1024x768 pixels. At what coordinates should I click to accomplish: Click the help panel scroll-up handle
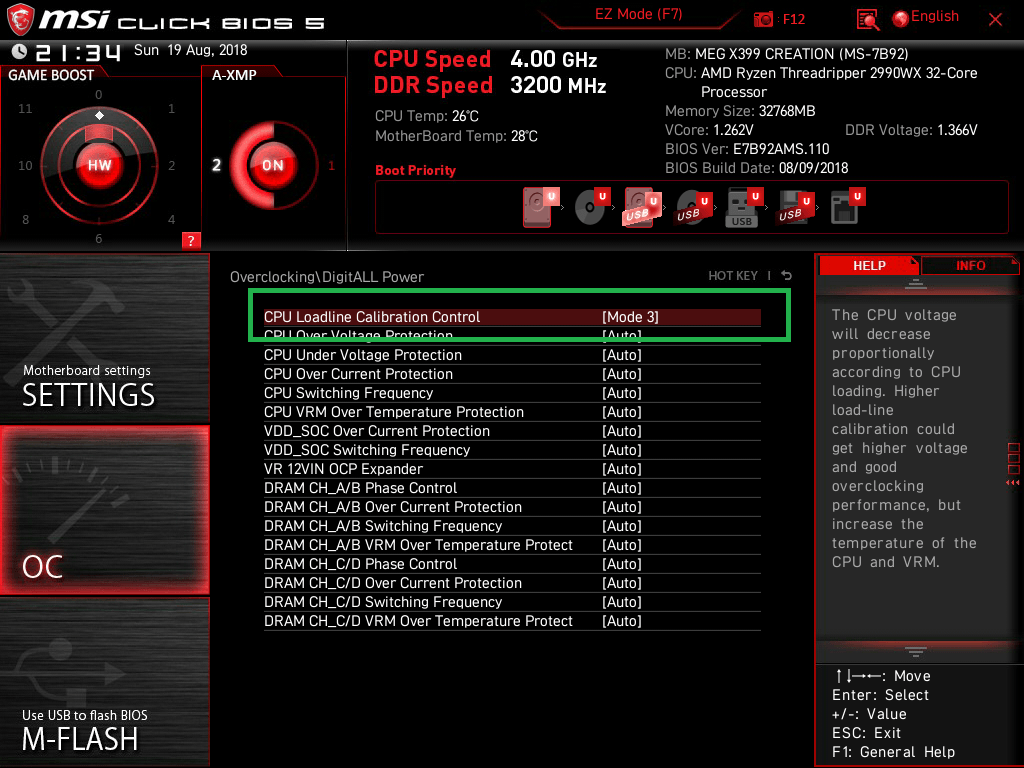tap(915, 284)
